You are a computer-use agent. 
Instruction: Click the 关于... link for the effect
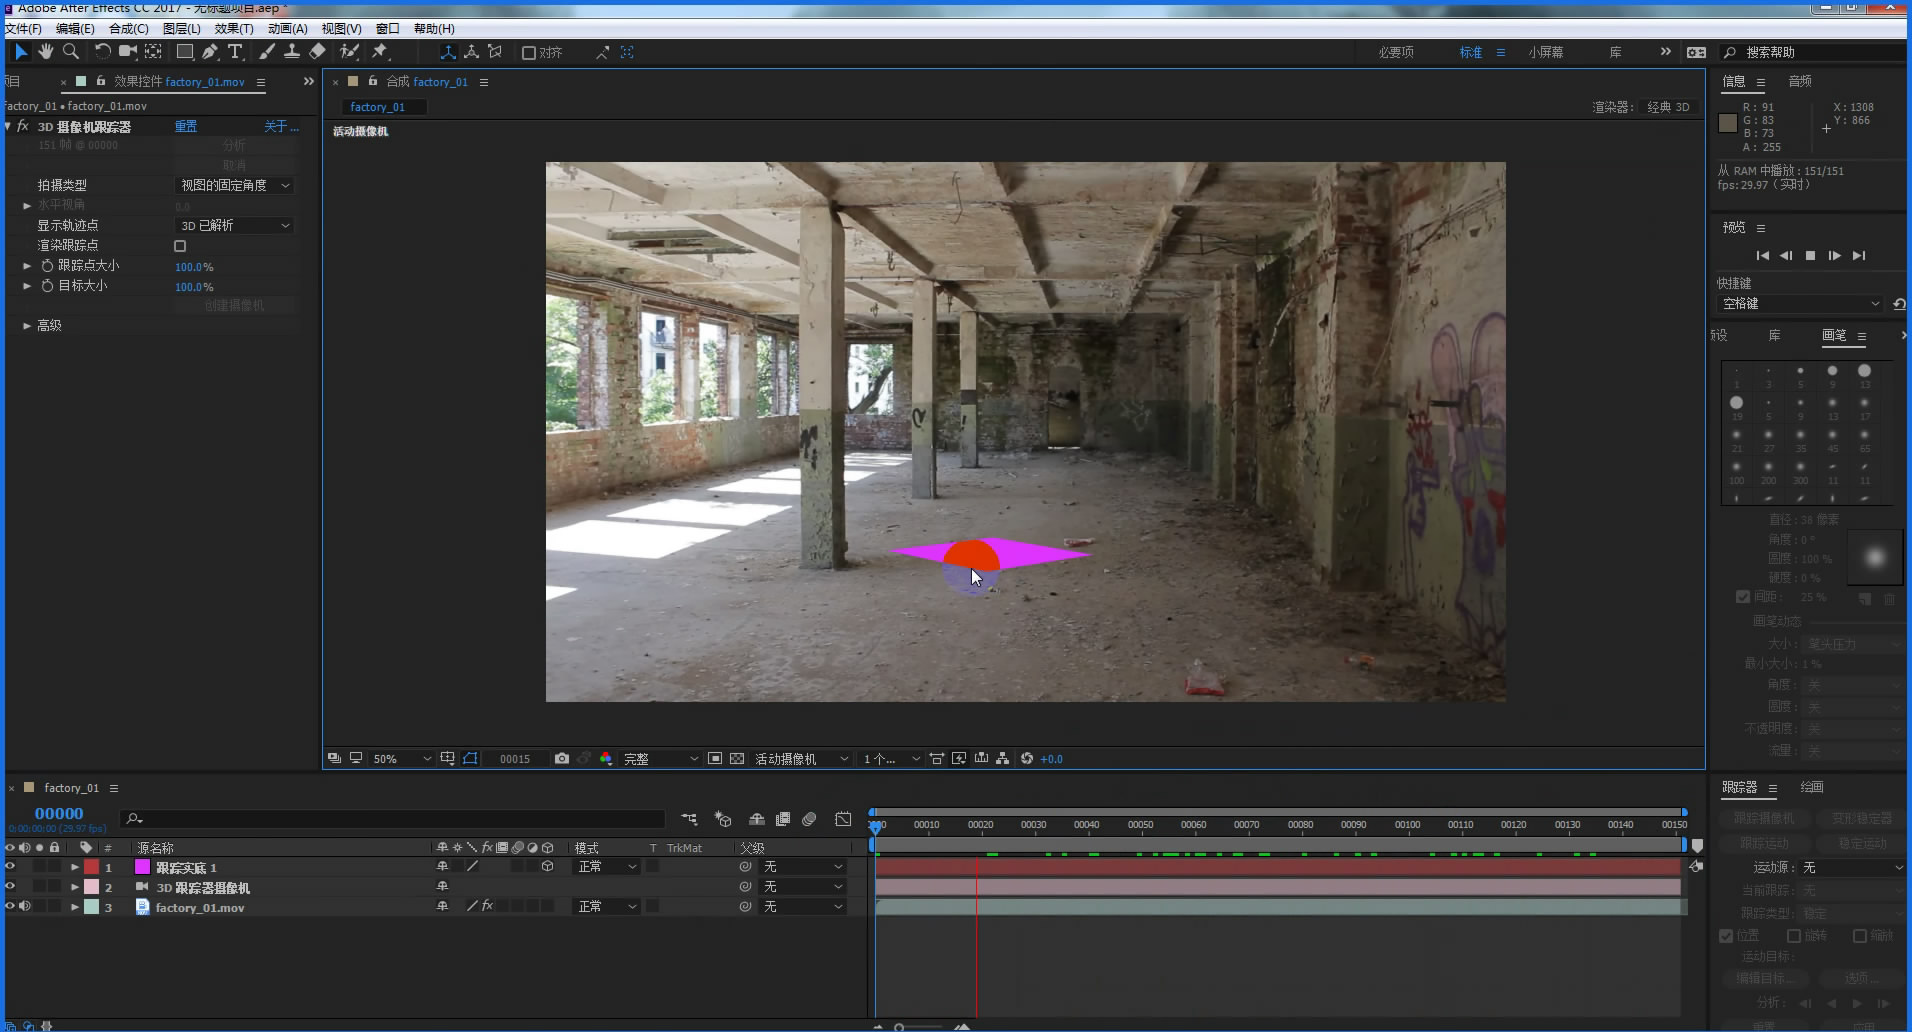[281, 127]
